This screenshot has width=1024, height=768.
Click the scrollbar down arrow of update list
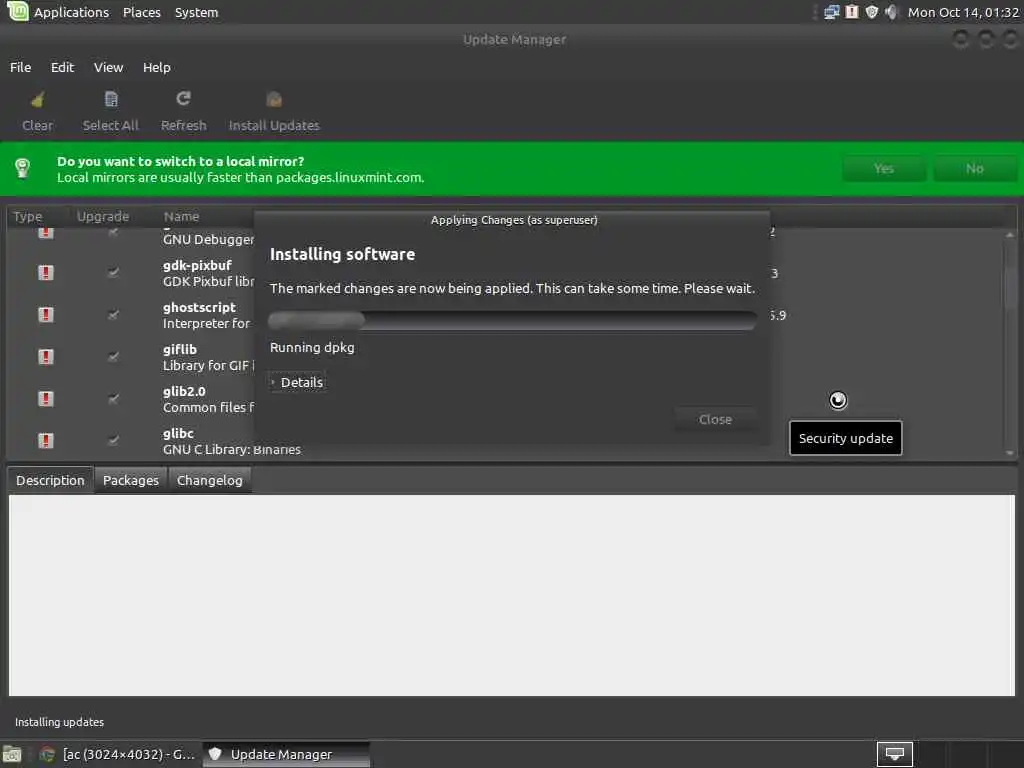pos(1010,453)
